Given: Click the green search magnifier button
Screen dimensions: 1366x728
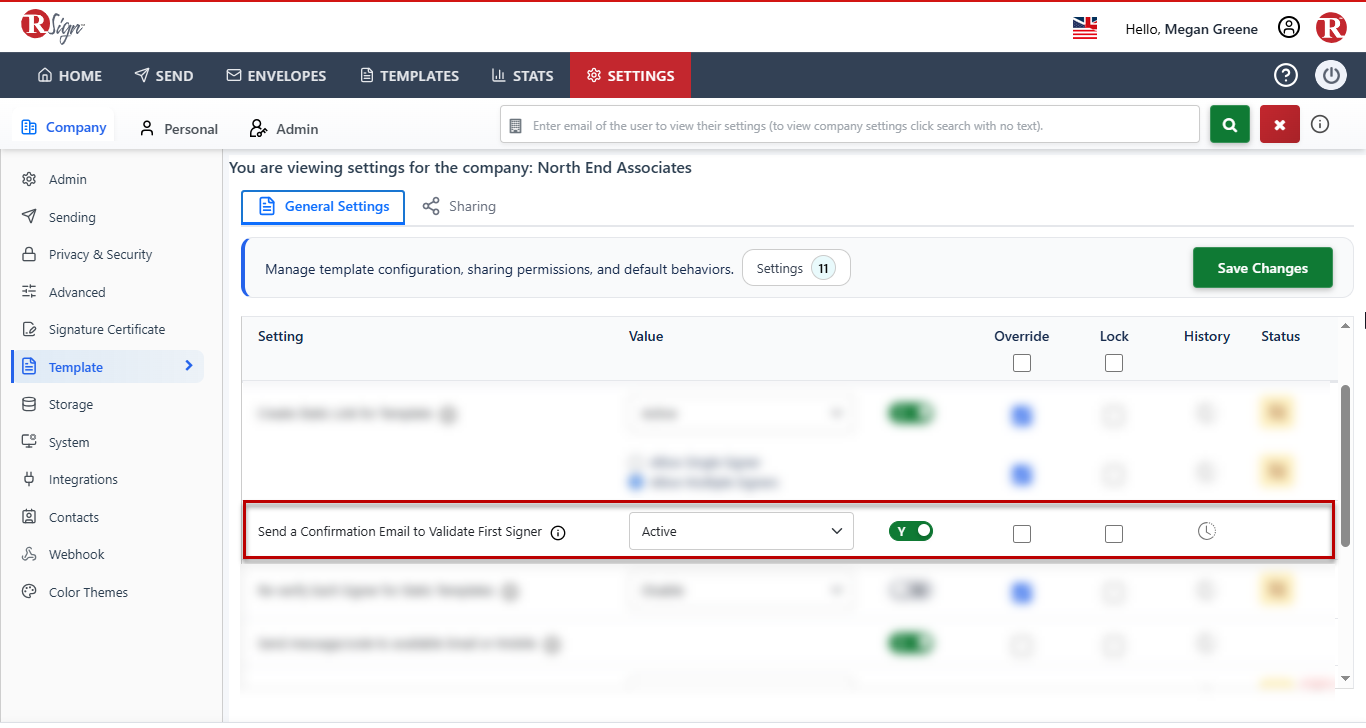Looking at the screenshot, I should [x=1230, y=125].
